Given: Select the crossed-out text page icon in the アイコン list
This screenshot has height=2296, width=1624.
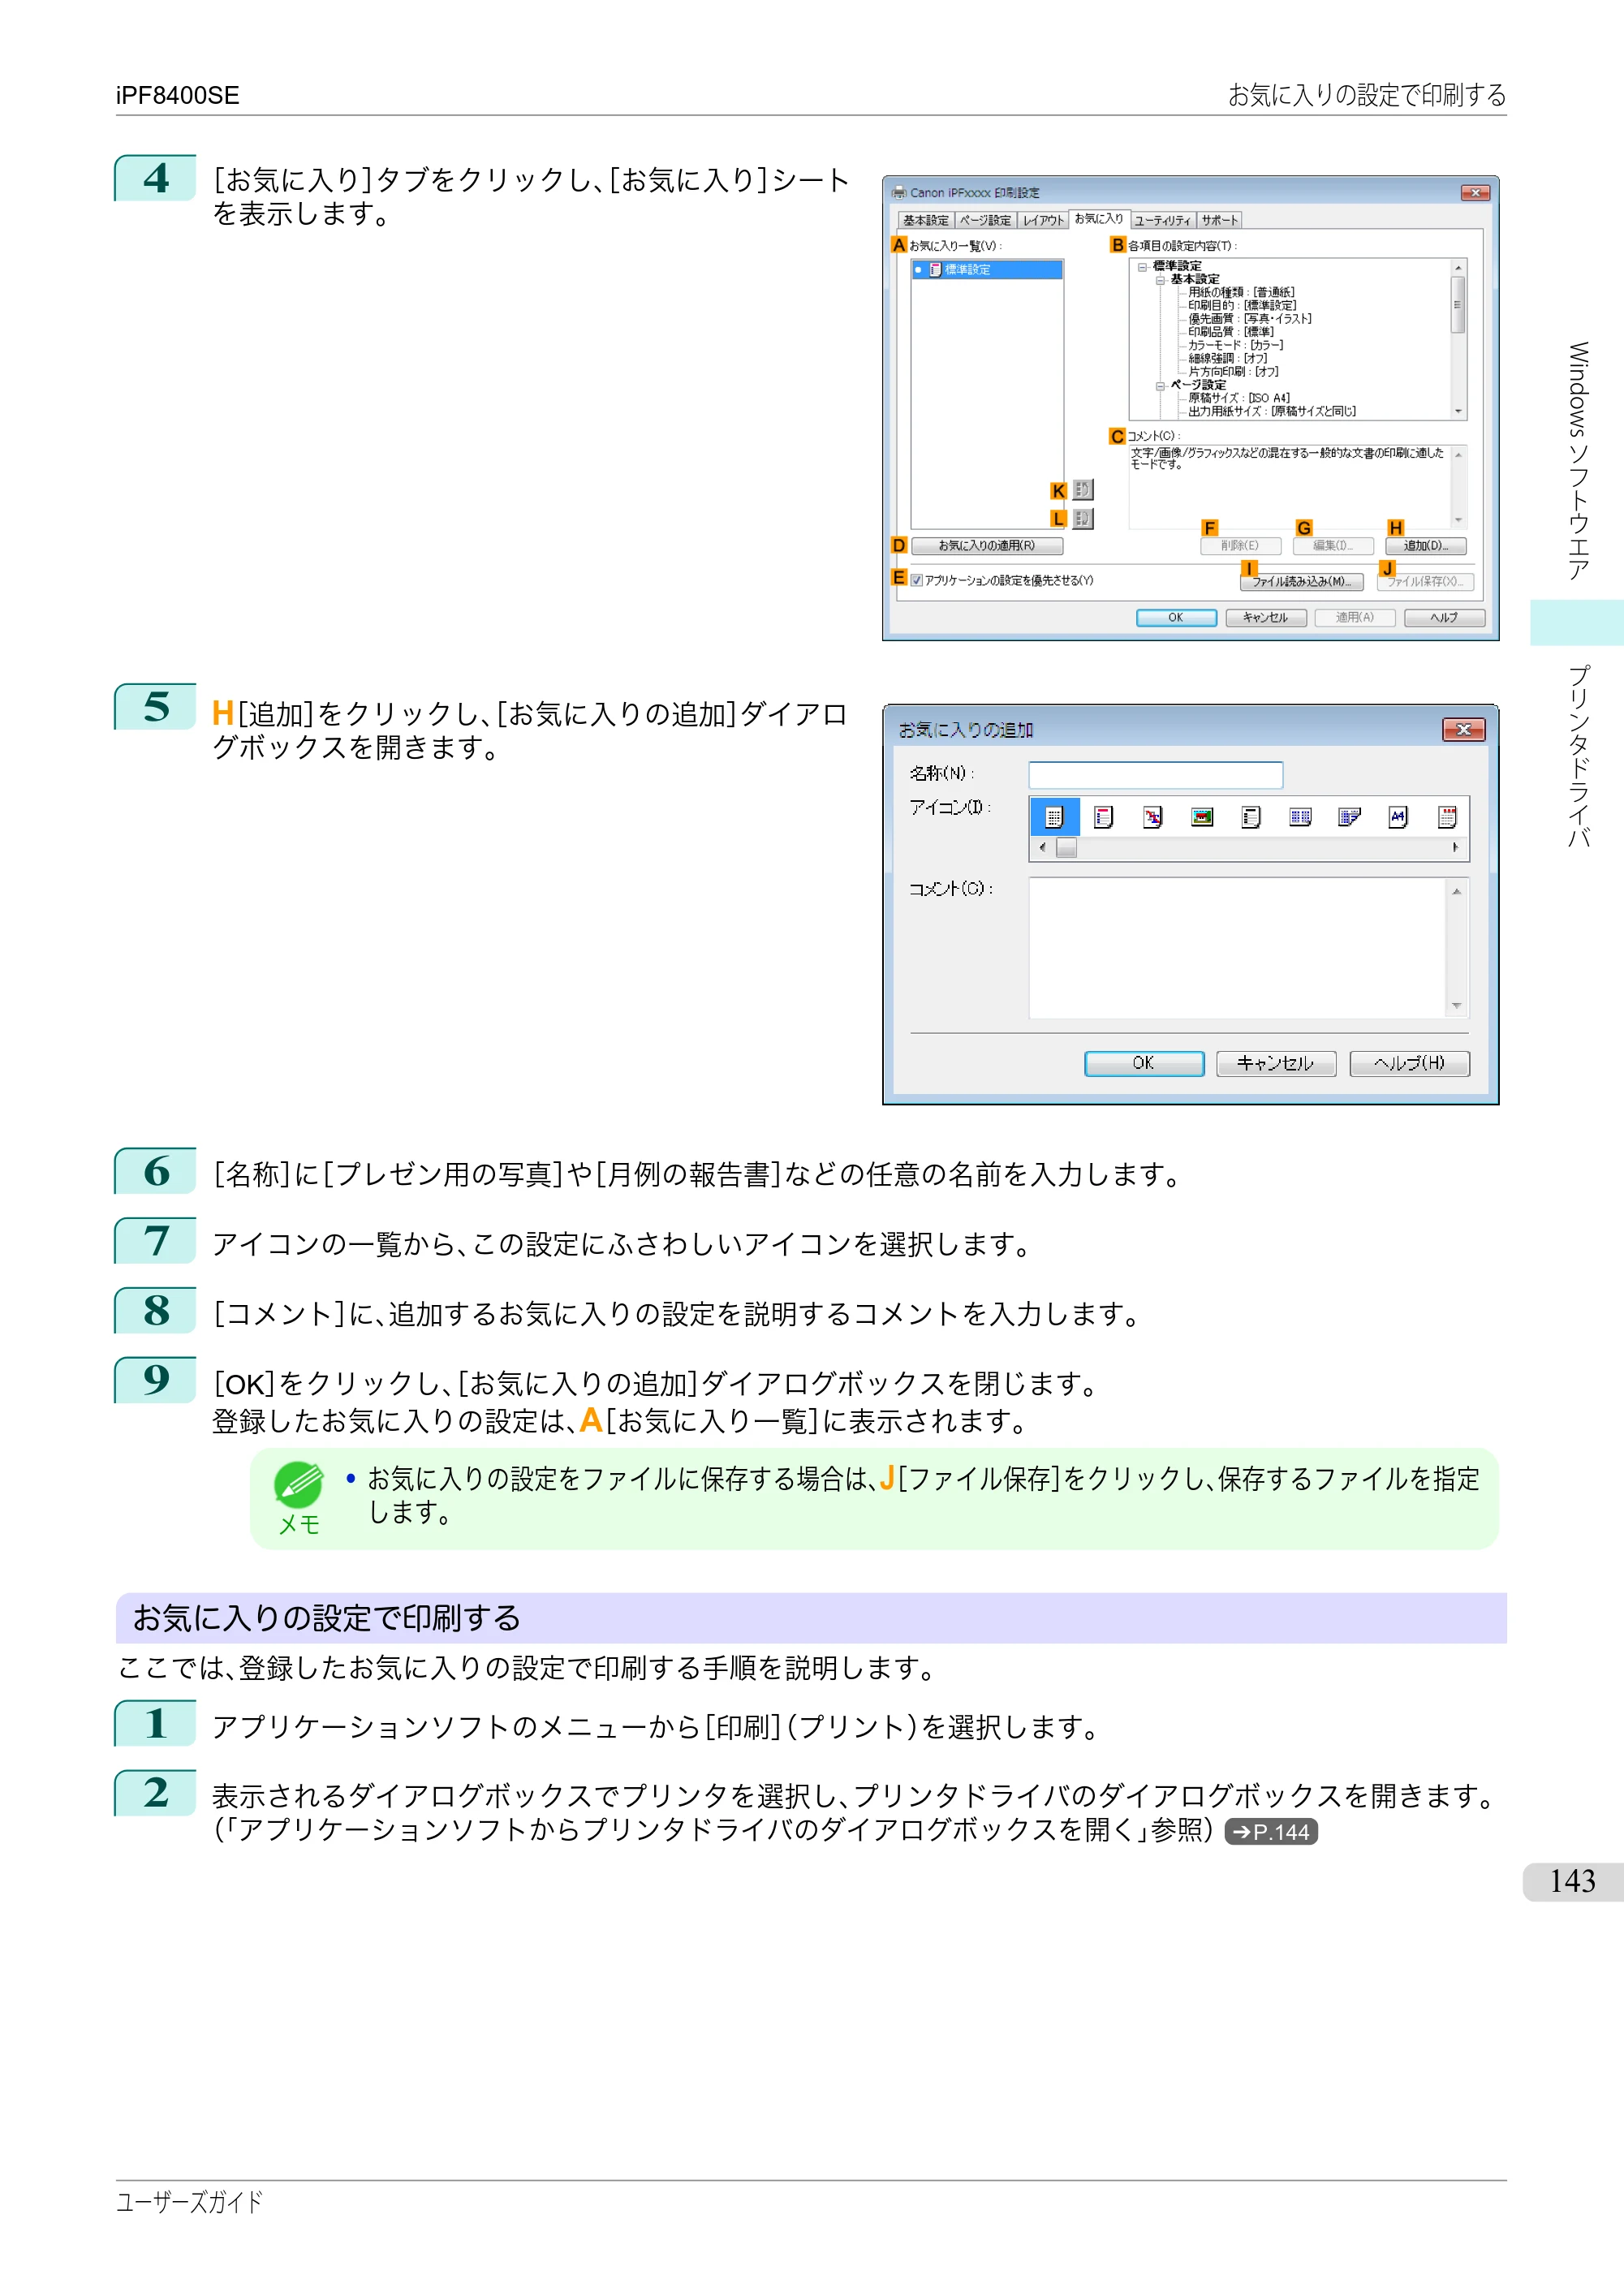Looking at the screenshot, I should [1153, 817].
